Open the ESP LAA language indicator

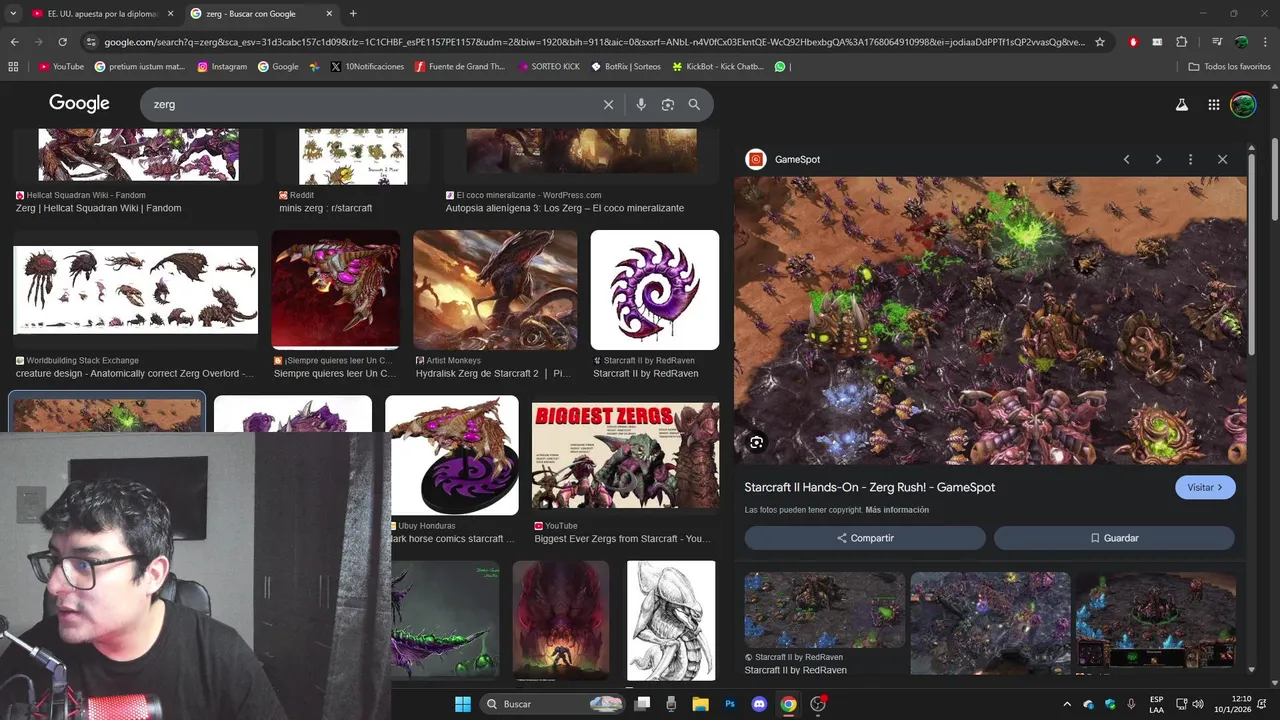coord(1156,704)
